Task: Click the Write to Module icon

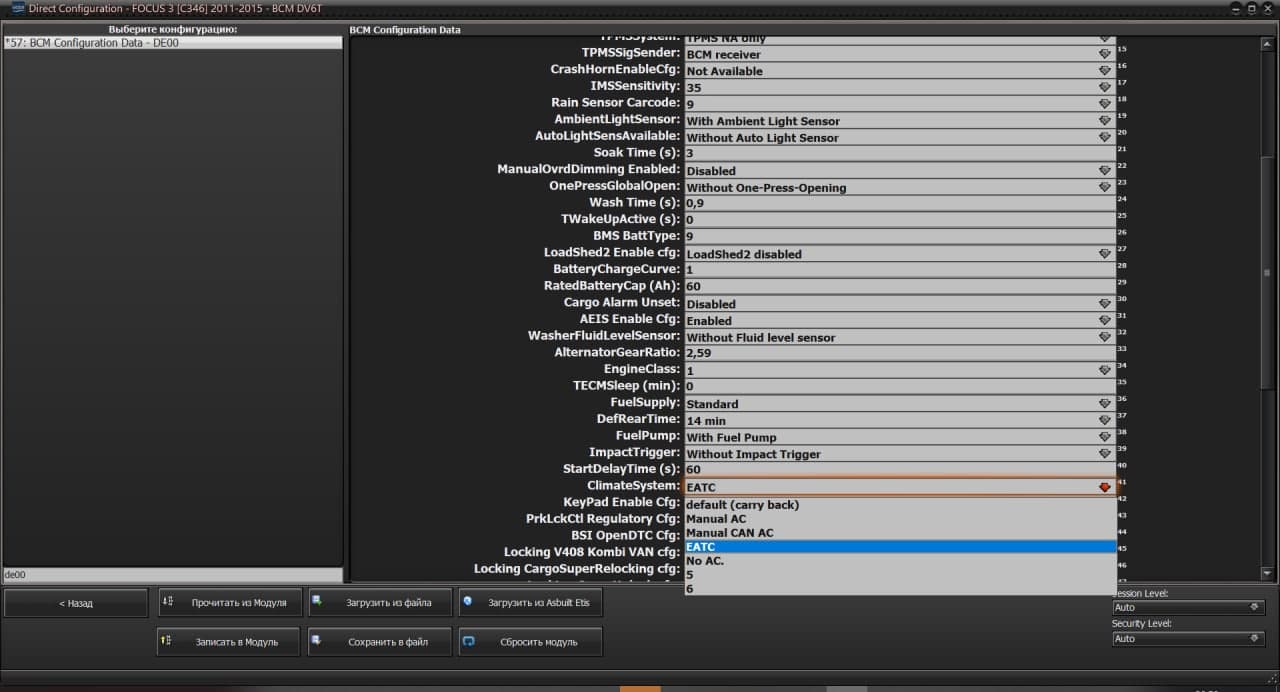Action: (167, 641)
